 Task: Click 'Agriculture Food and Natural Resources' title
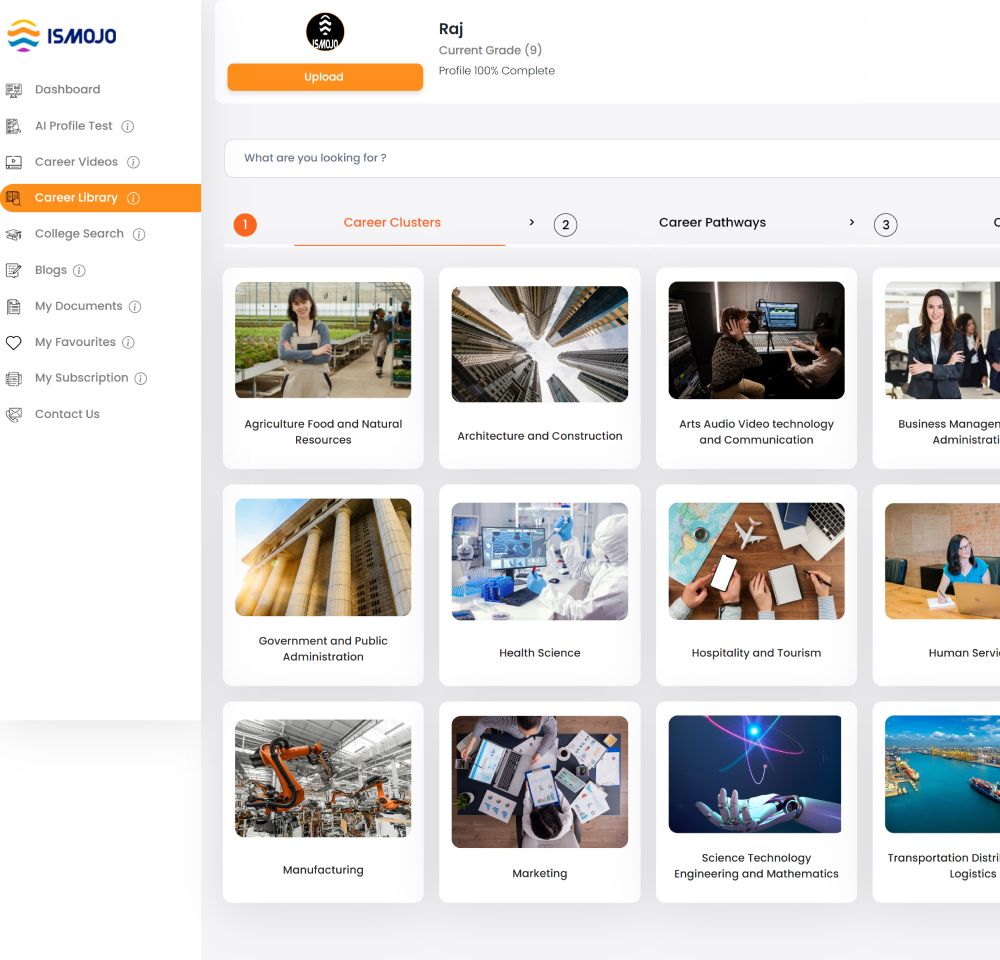323,432
